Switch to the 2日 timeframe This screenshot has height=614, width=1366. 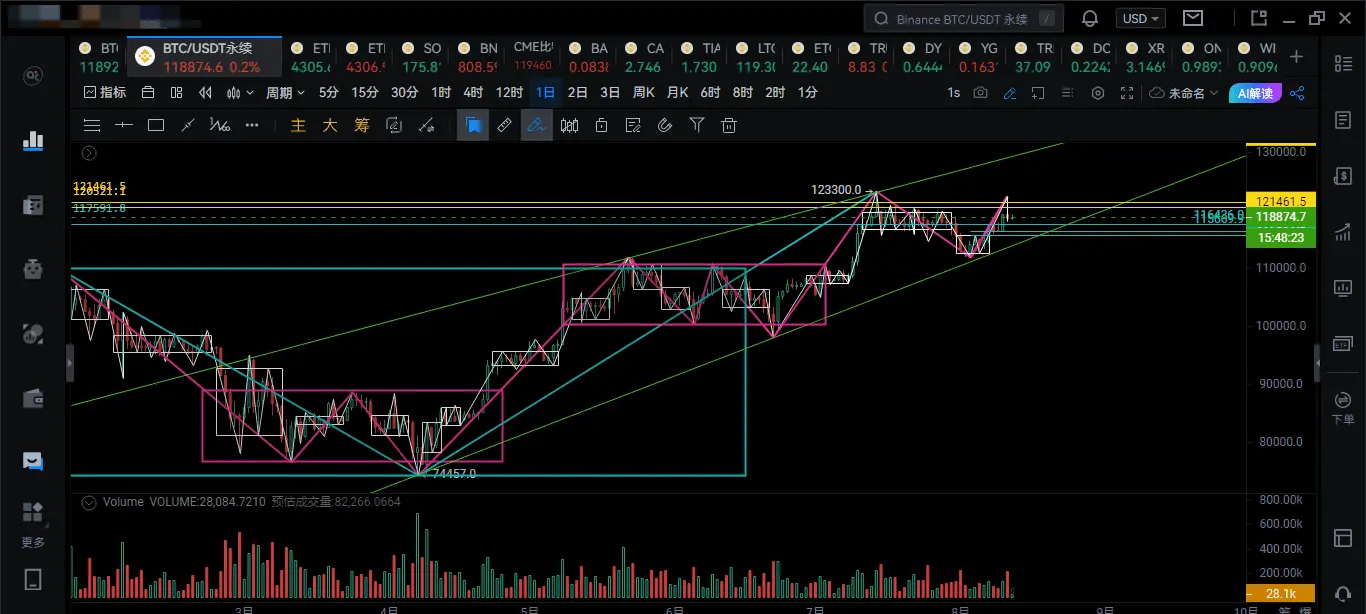[578, 92]
